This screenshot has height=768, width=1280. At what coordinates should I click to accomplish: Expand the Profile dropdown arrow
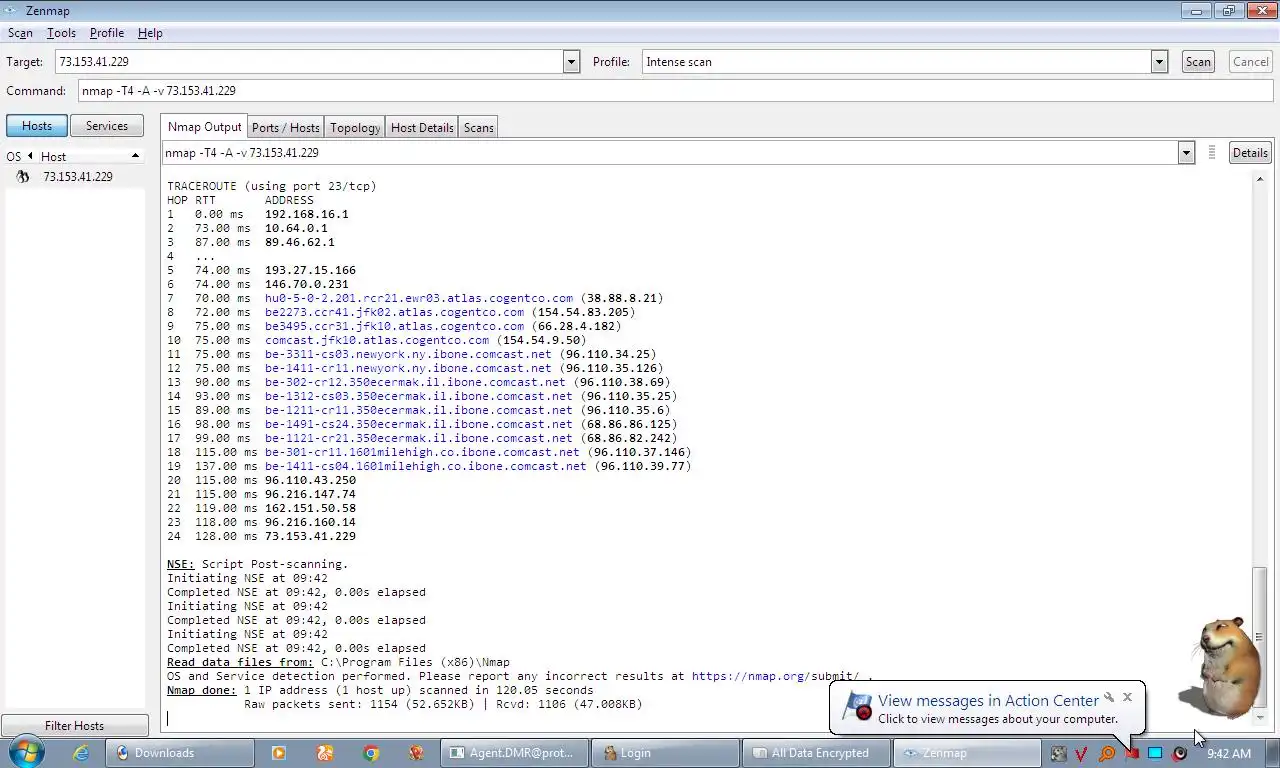tap(1159, 62)
